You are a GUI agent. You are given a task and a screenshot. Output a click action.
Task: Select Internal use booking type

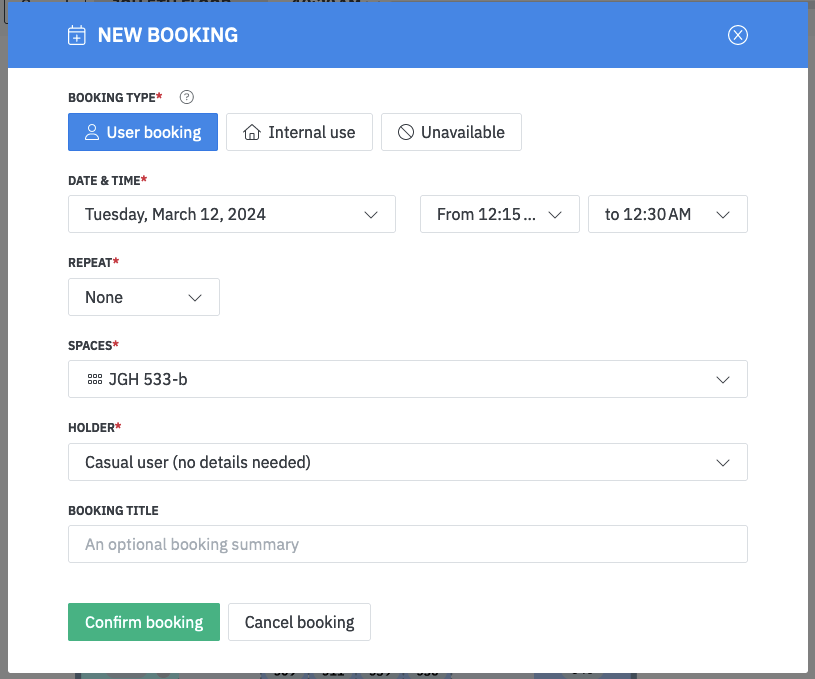coord(299,132)
